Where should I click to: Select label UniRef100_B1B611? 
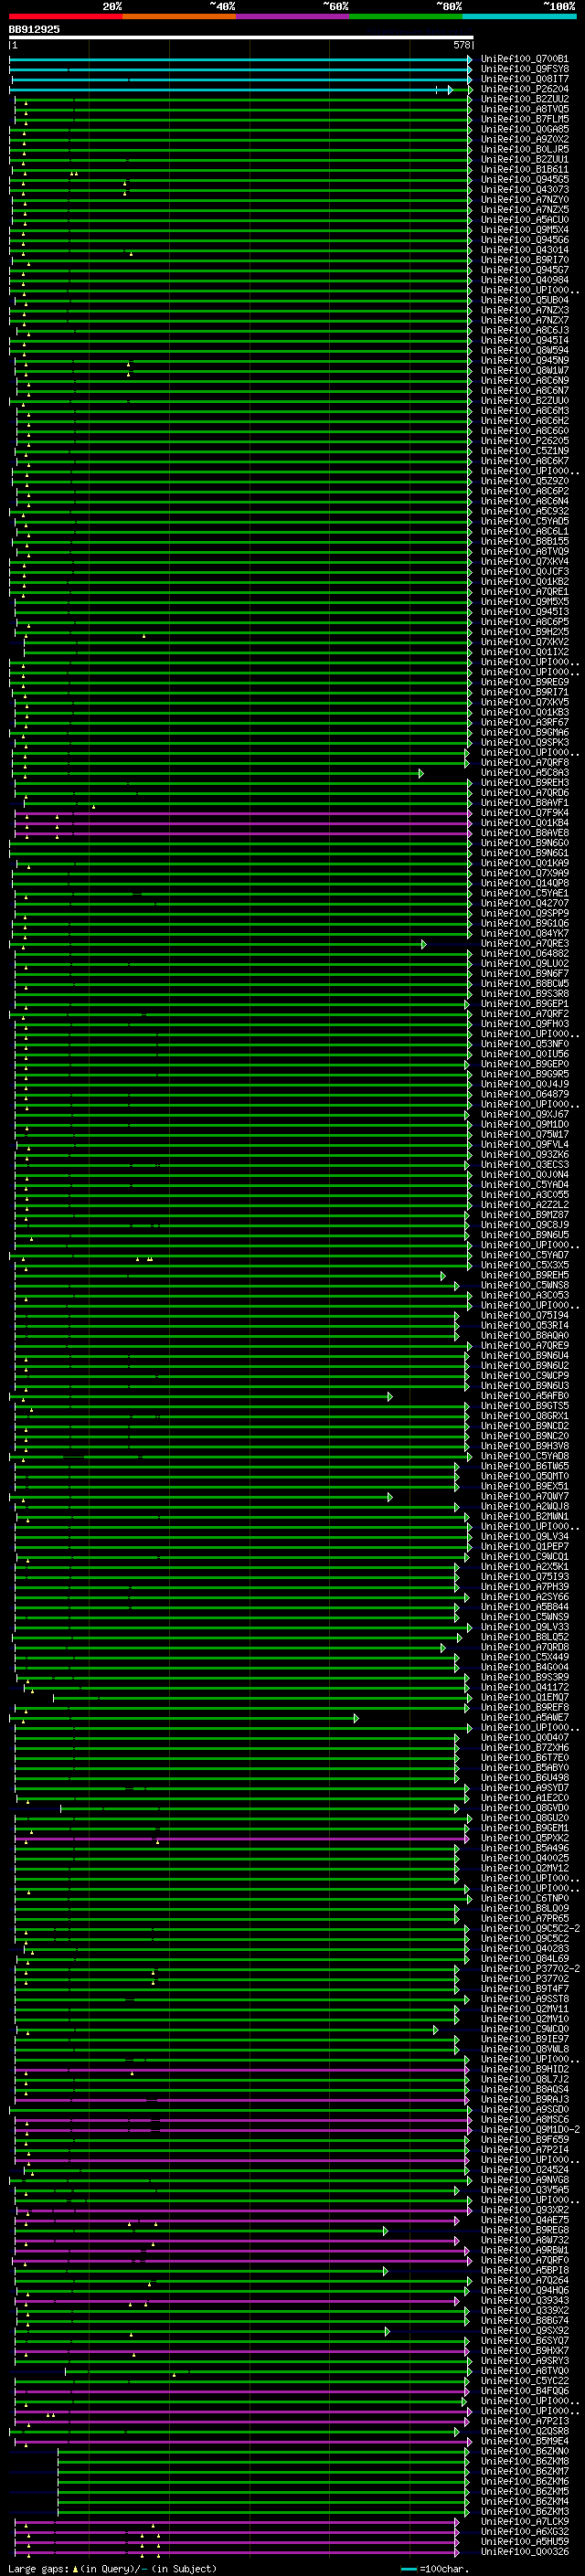coord(524,169)
